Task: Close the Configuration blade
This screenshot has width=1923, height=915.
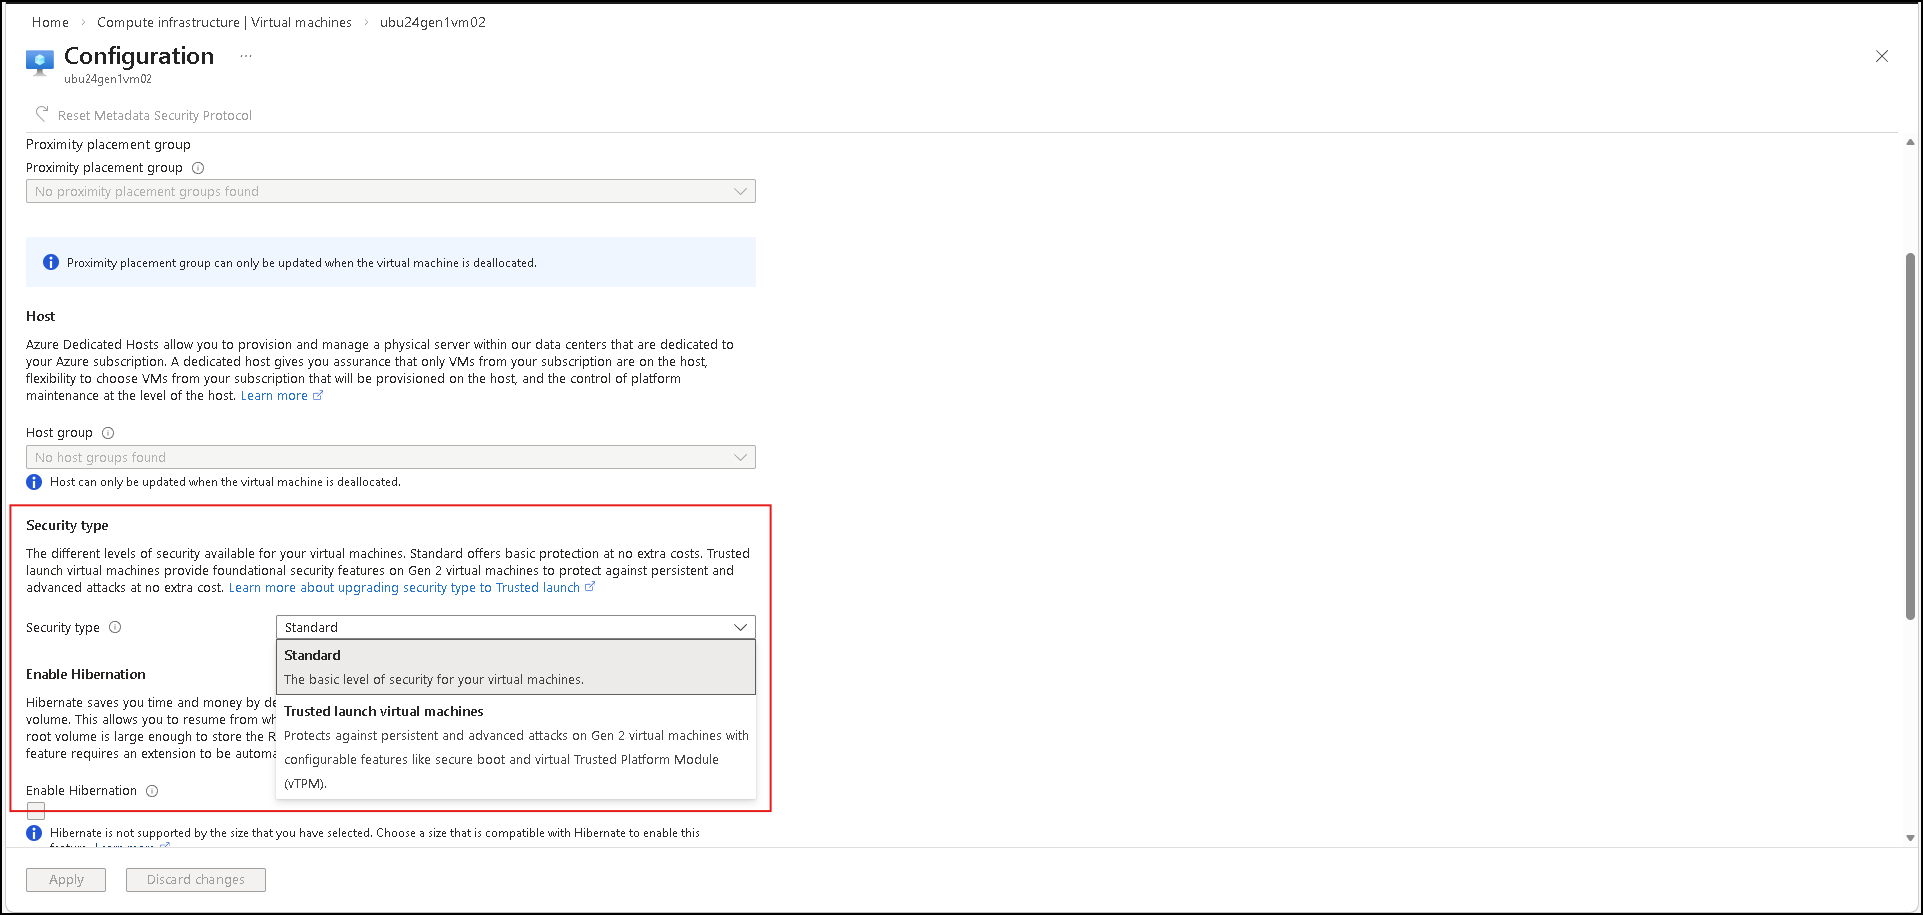Action: (x=1882, y=56)
